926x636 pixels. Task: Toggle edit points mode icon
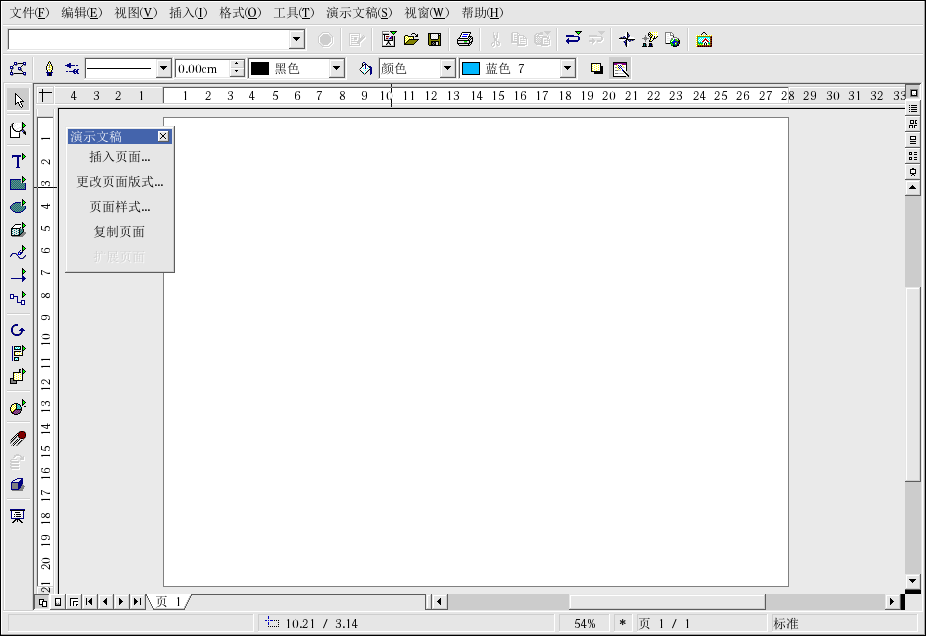[18, 69]
